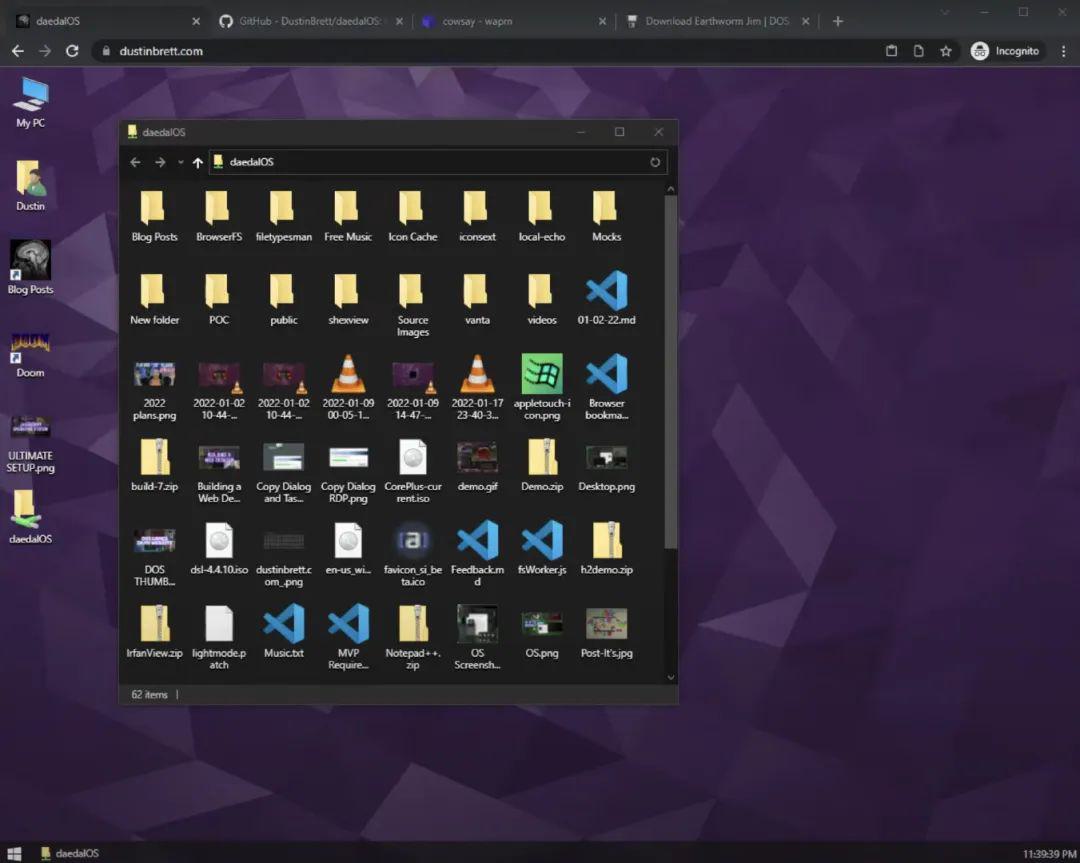Click the up directory arrow
This screenshot has width=1080, height=863.
(198, 162)
